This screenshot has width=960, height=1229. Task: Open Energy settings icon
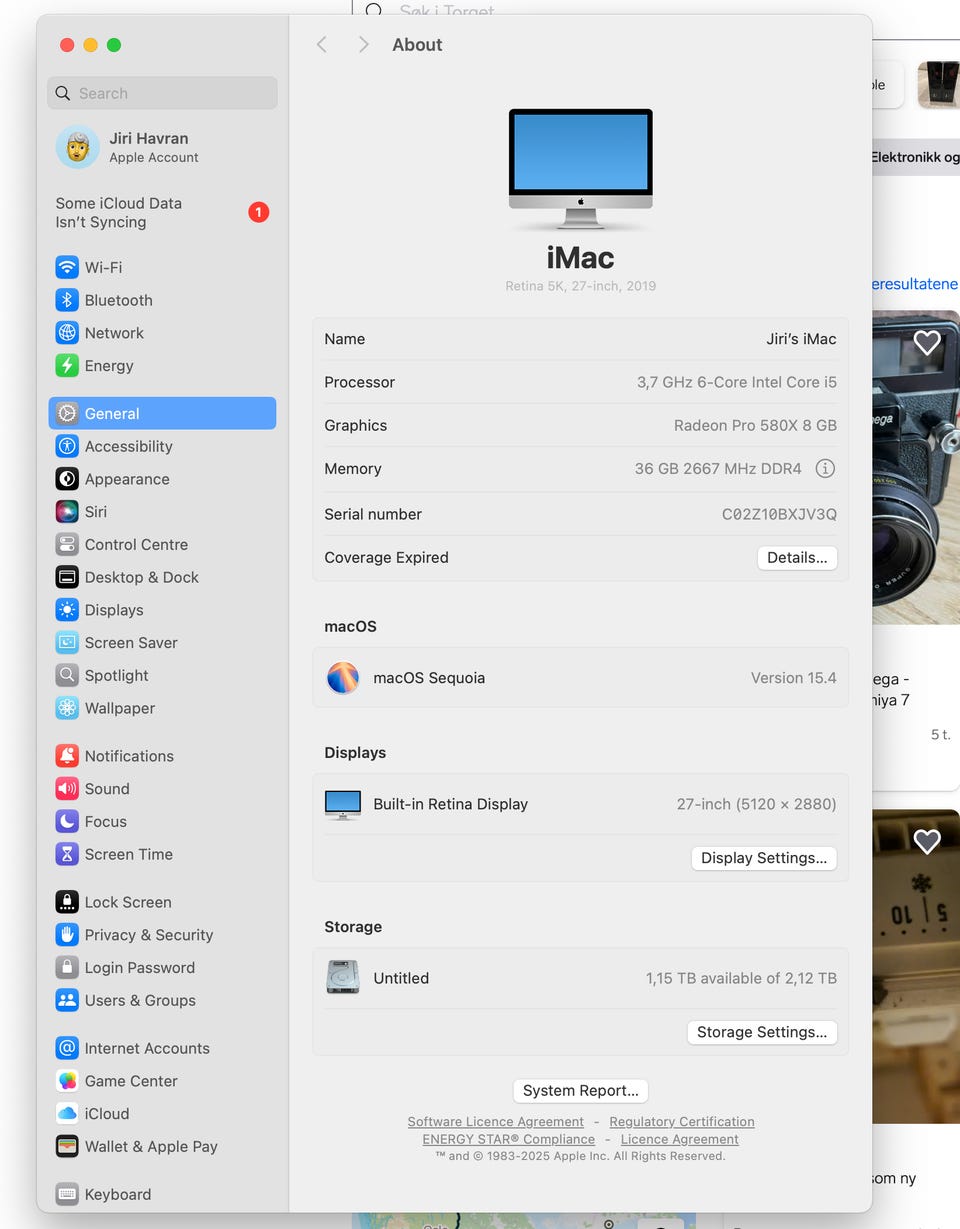tap(67, 366)
